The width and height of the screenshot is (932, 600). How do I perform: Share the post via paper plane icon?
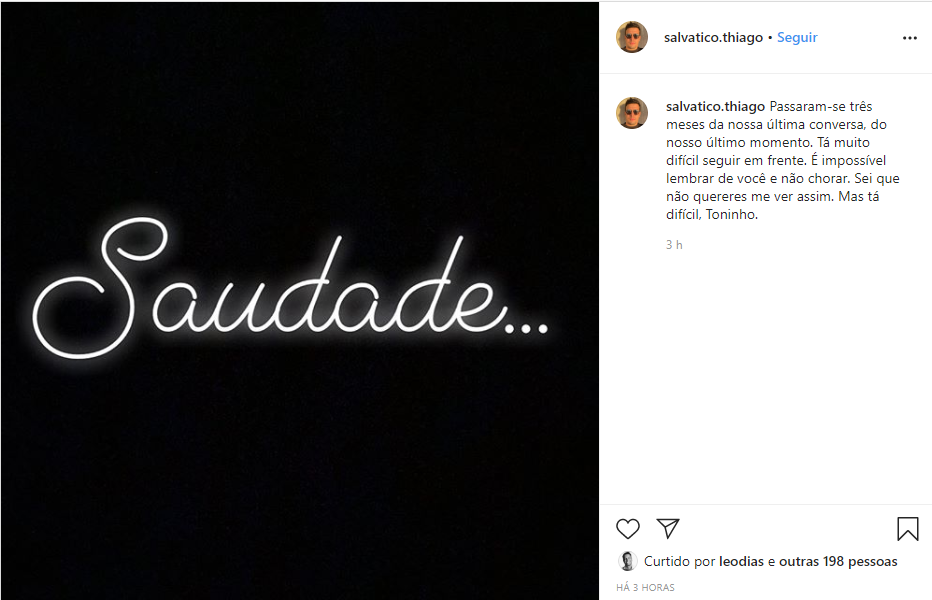coord(668,528)
